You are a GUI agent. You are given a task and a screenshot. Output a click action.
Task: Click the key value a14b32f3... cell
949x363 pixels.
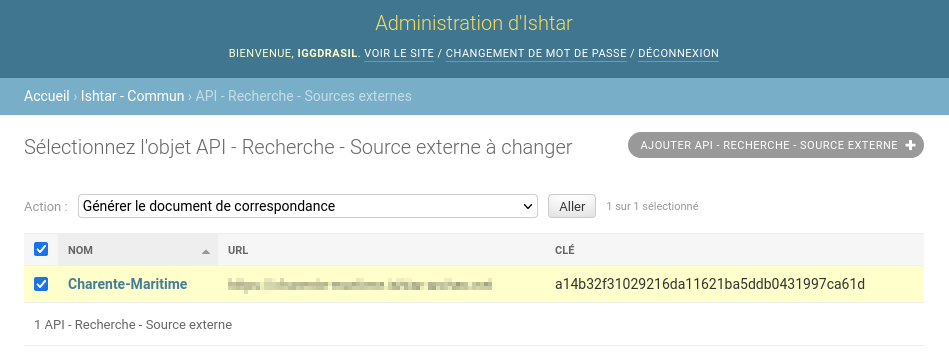(710, 284)
